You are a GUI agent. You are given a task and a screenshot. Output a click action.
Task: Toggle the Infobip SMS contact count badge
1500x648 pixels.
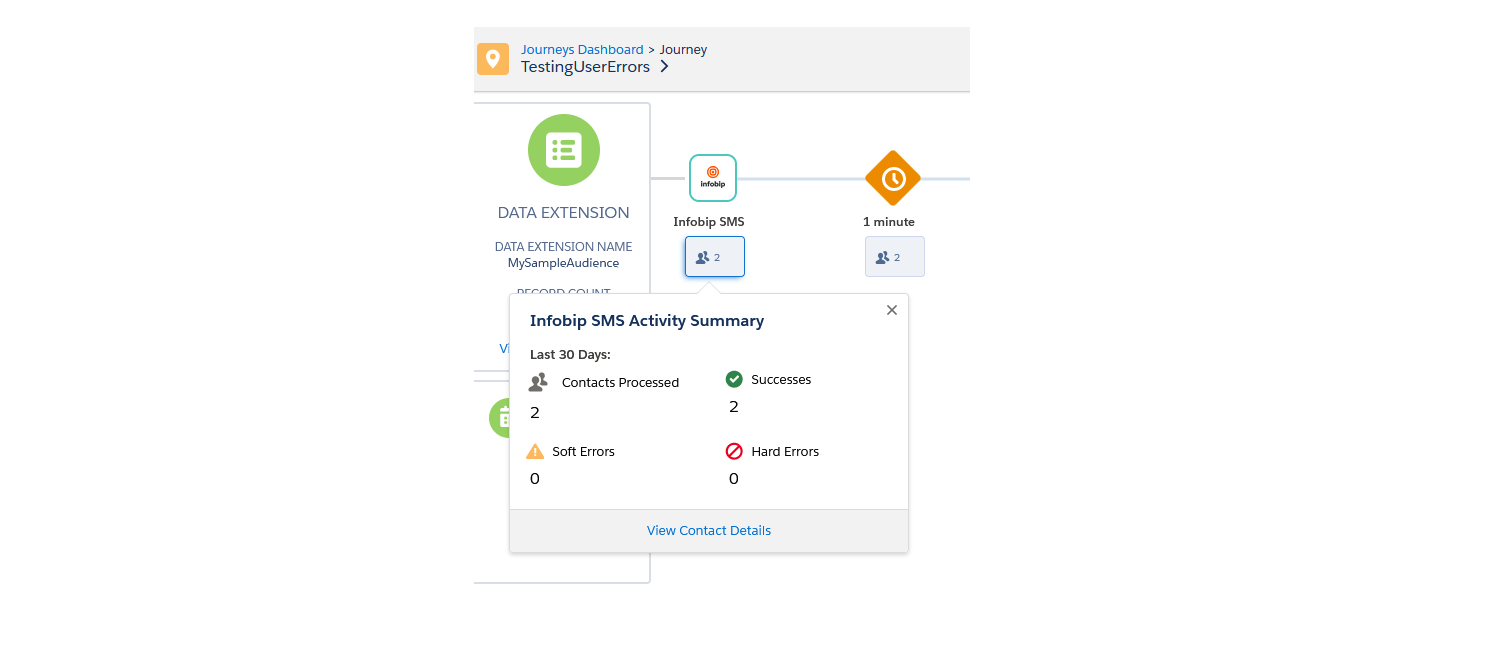pyautogui.click(x=714, y=257)
